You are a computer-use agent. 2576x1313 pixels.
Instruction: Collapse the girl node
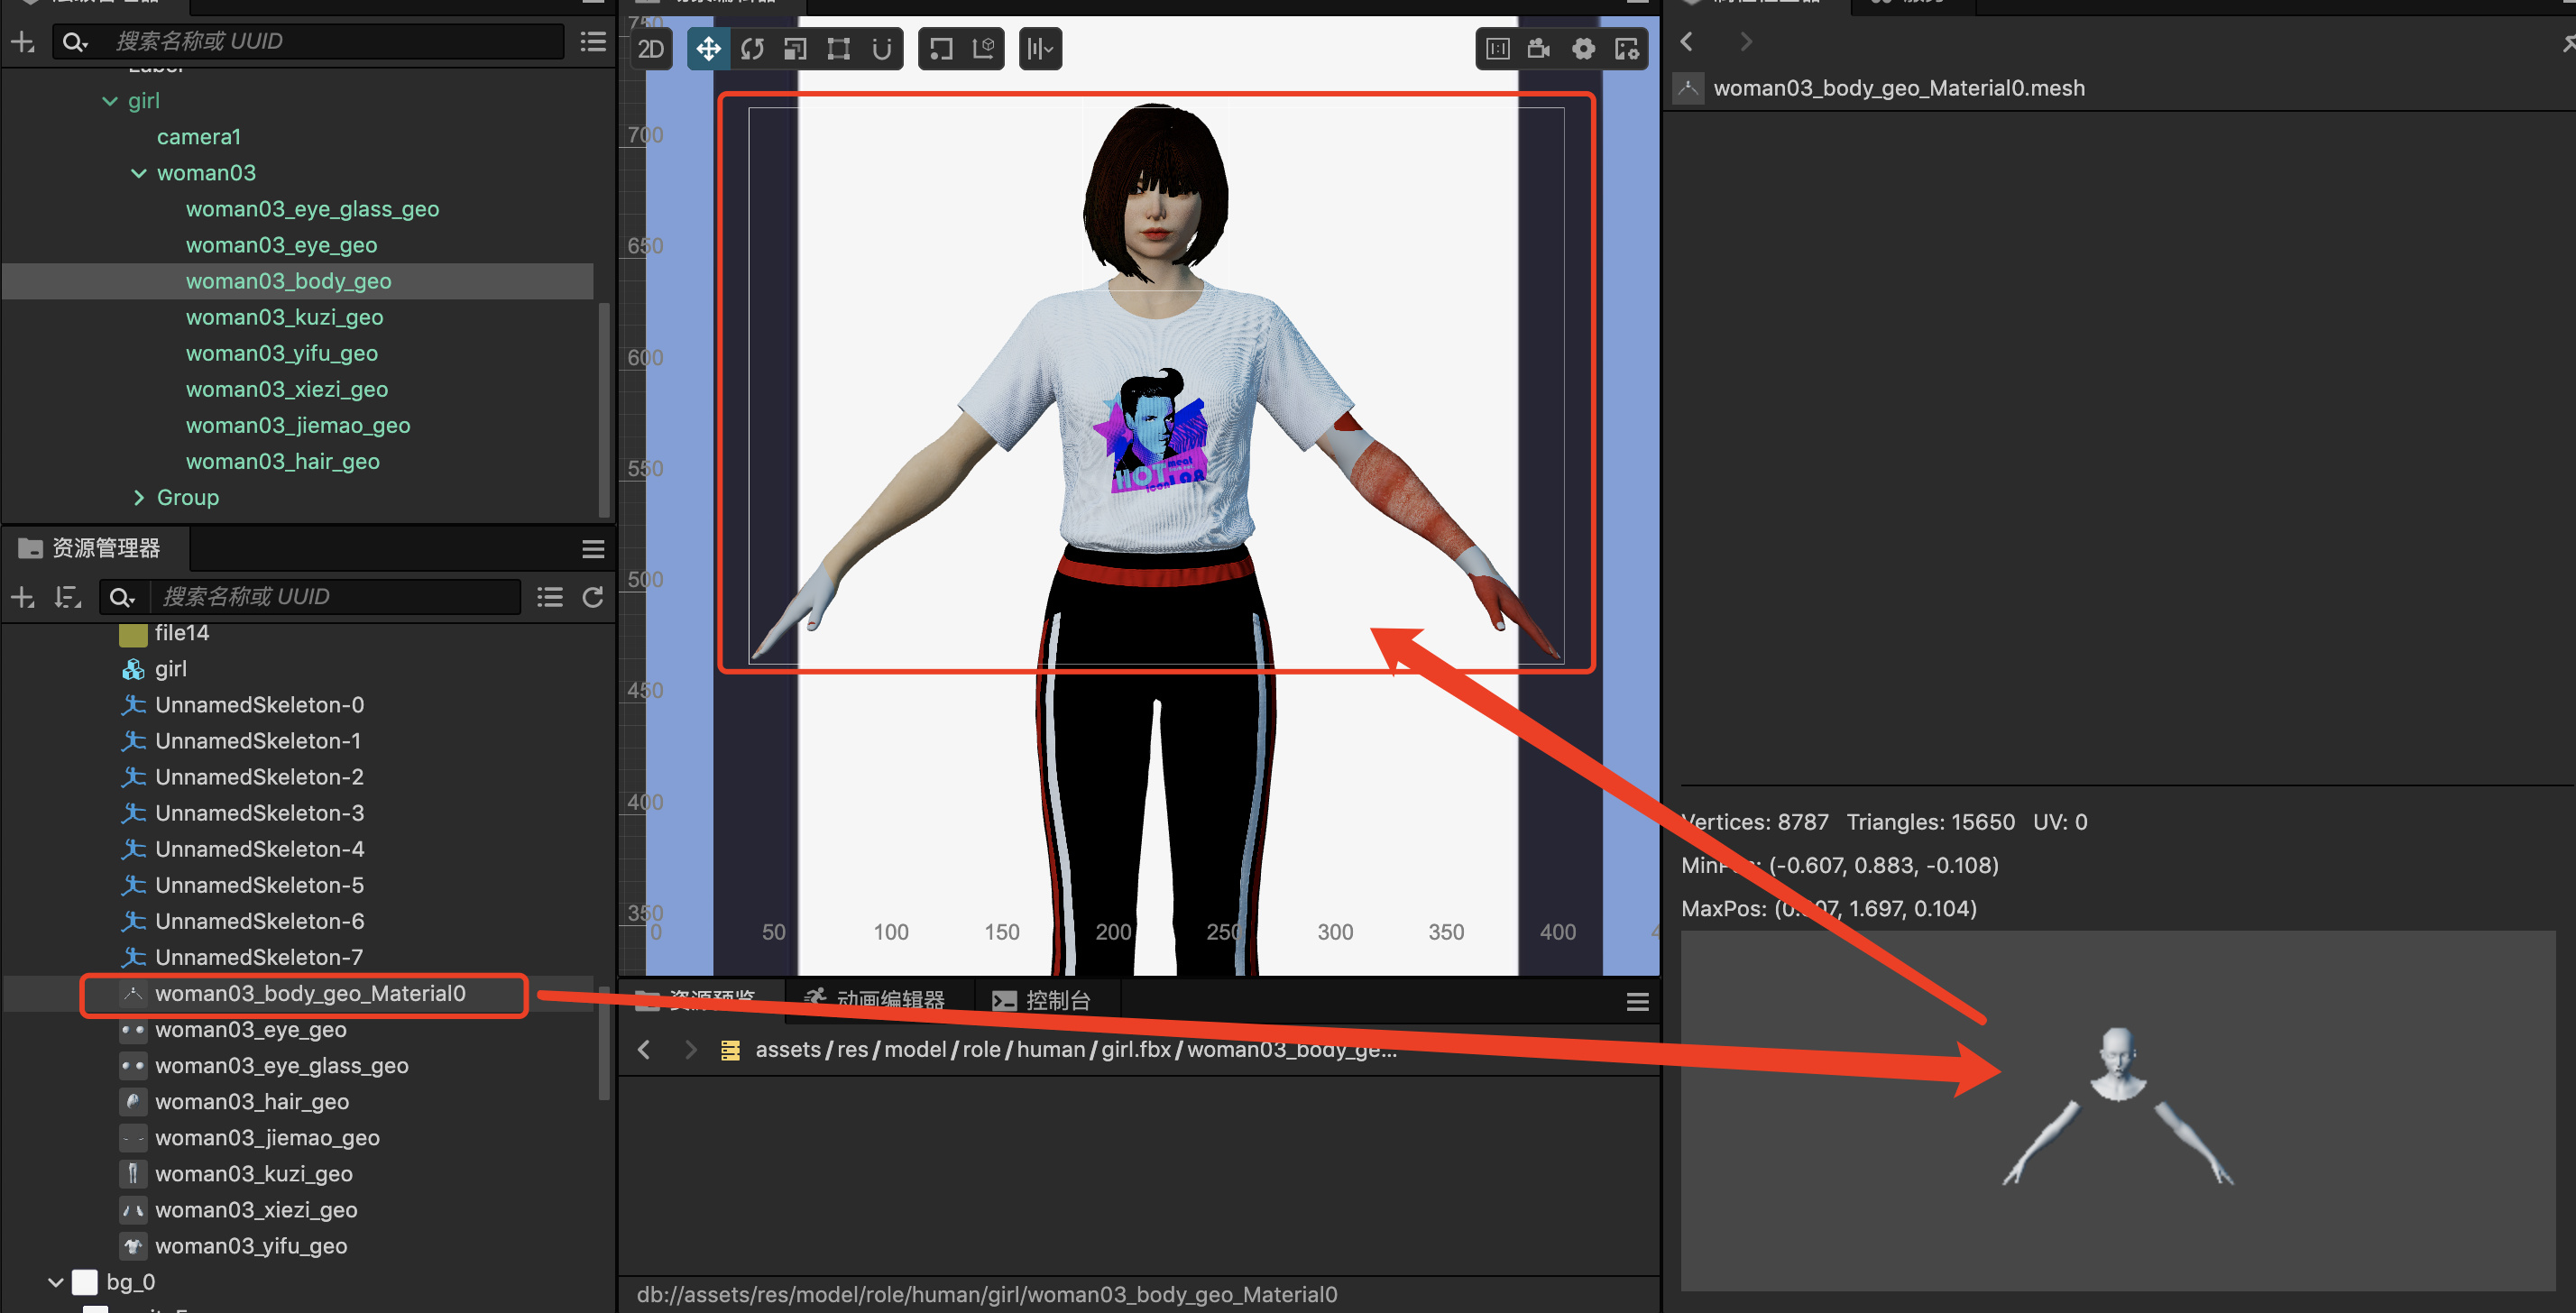(110, 101)
